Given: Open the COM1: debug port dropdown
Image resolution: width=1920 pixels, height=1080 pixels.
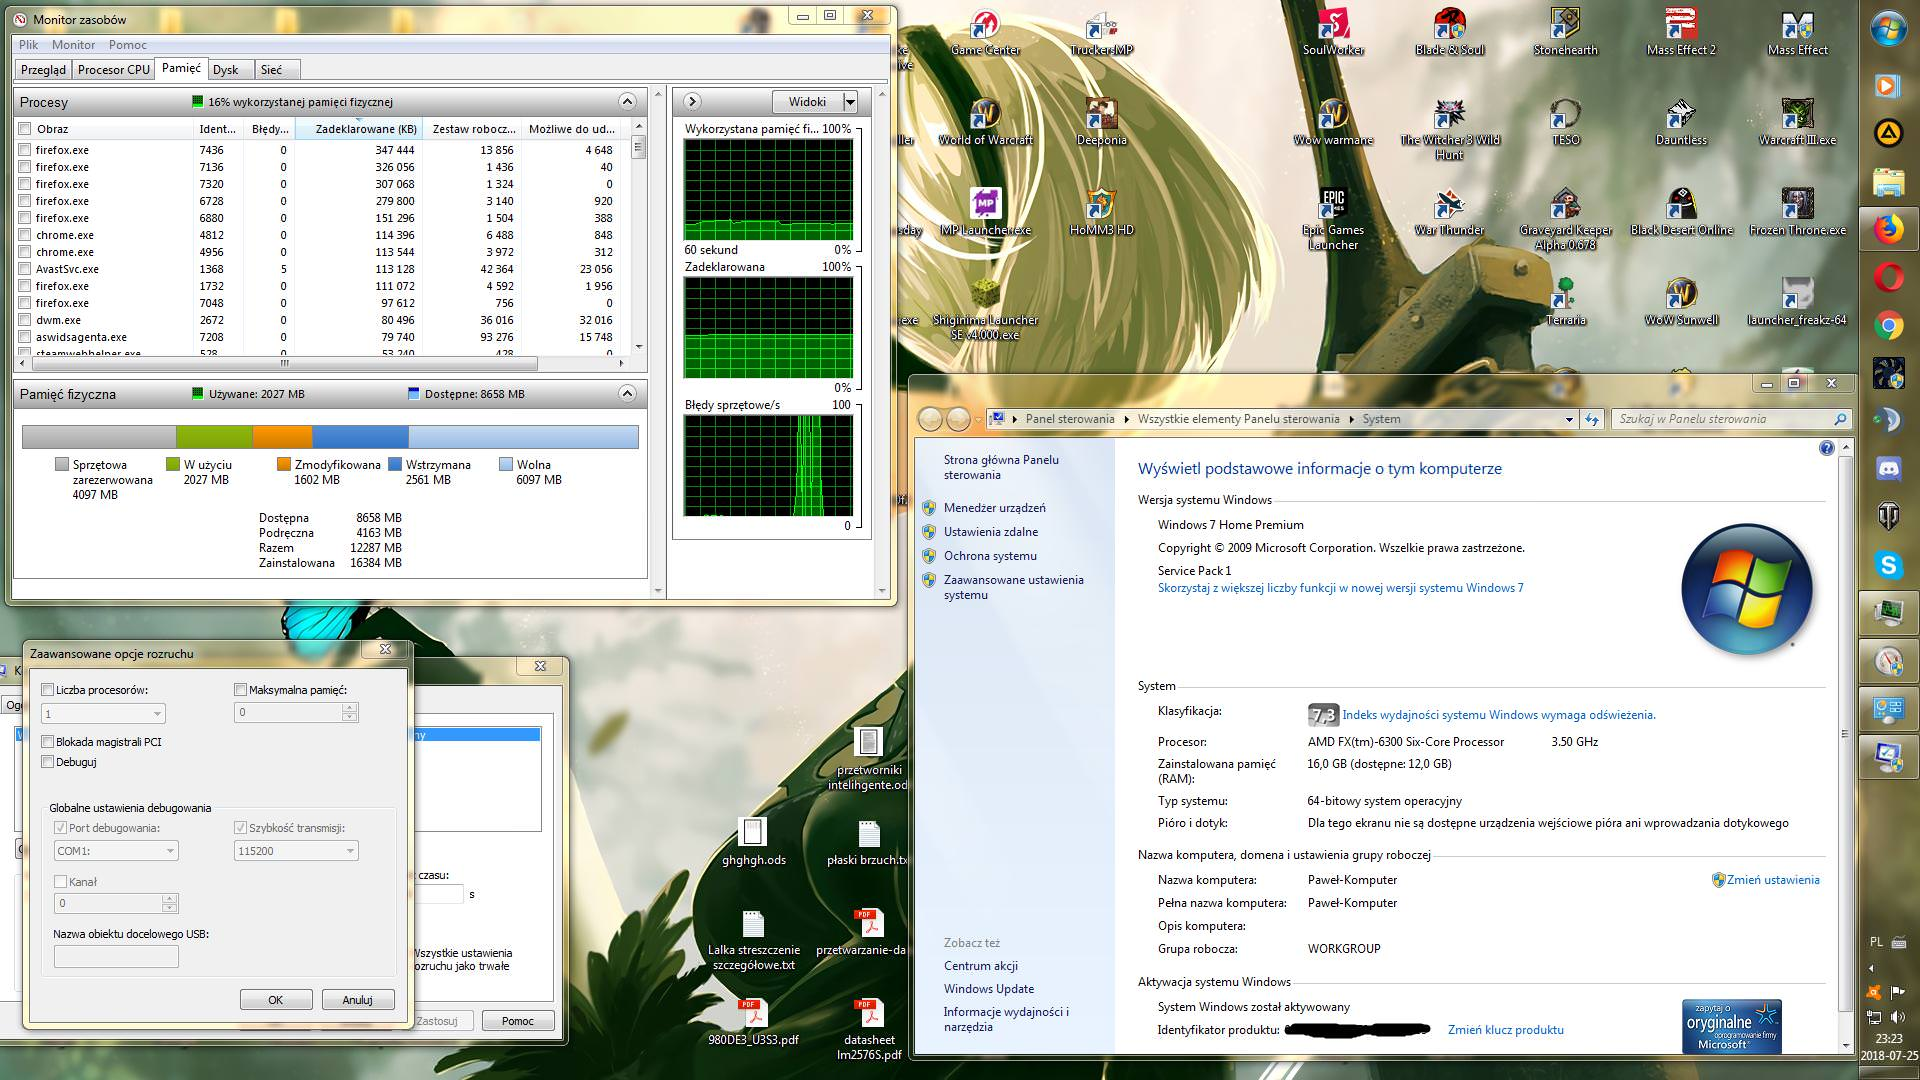Looking at the screenshot, I should [x=170, y=851].
